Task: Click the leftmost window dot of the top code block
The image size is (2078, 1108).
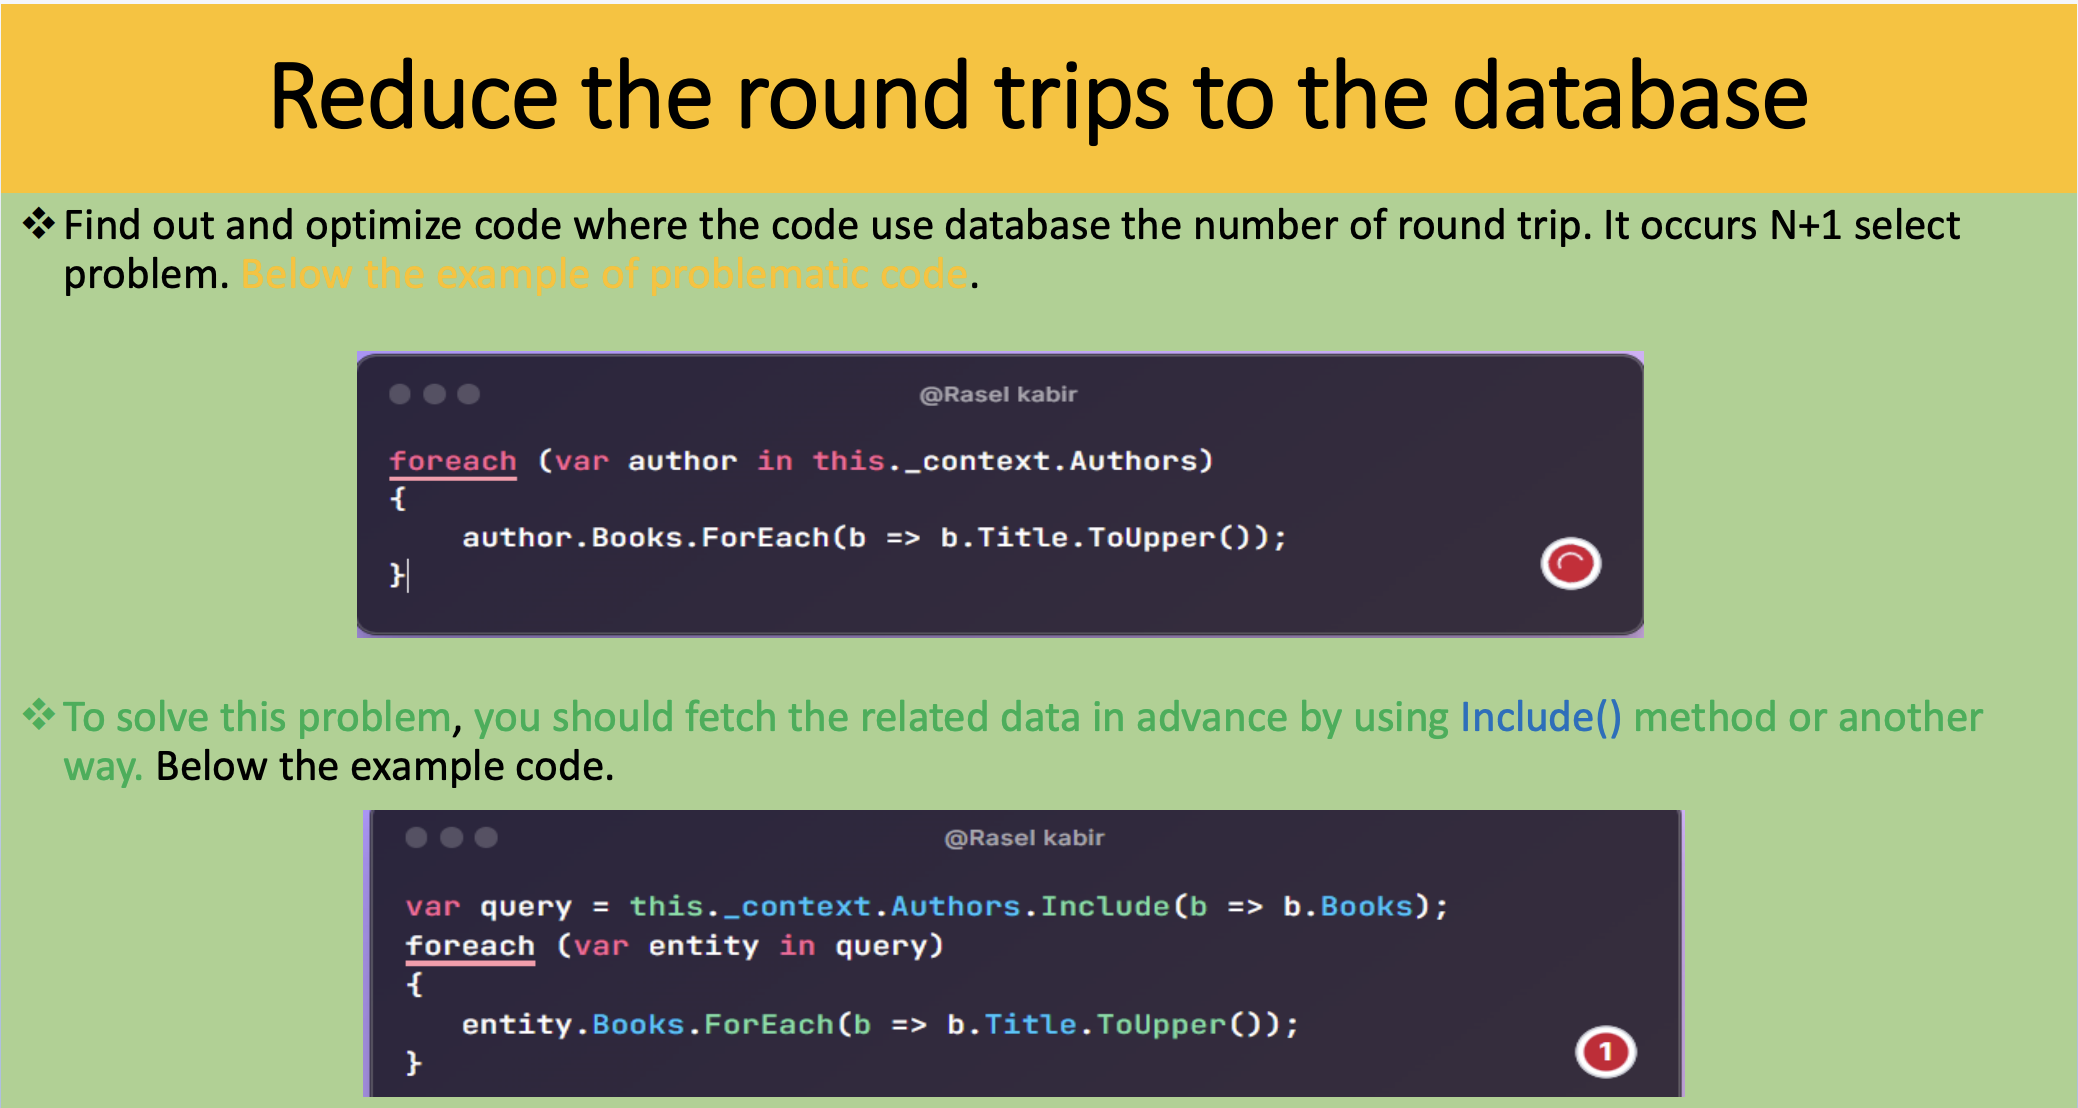Action: click(x=400, y=394)
